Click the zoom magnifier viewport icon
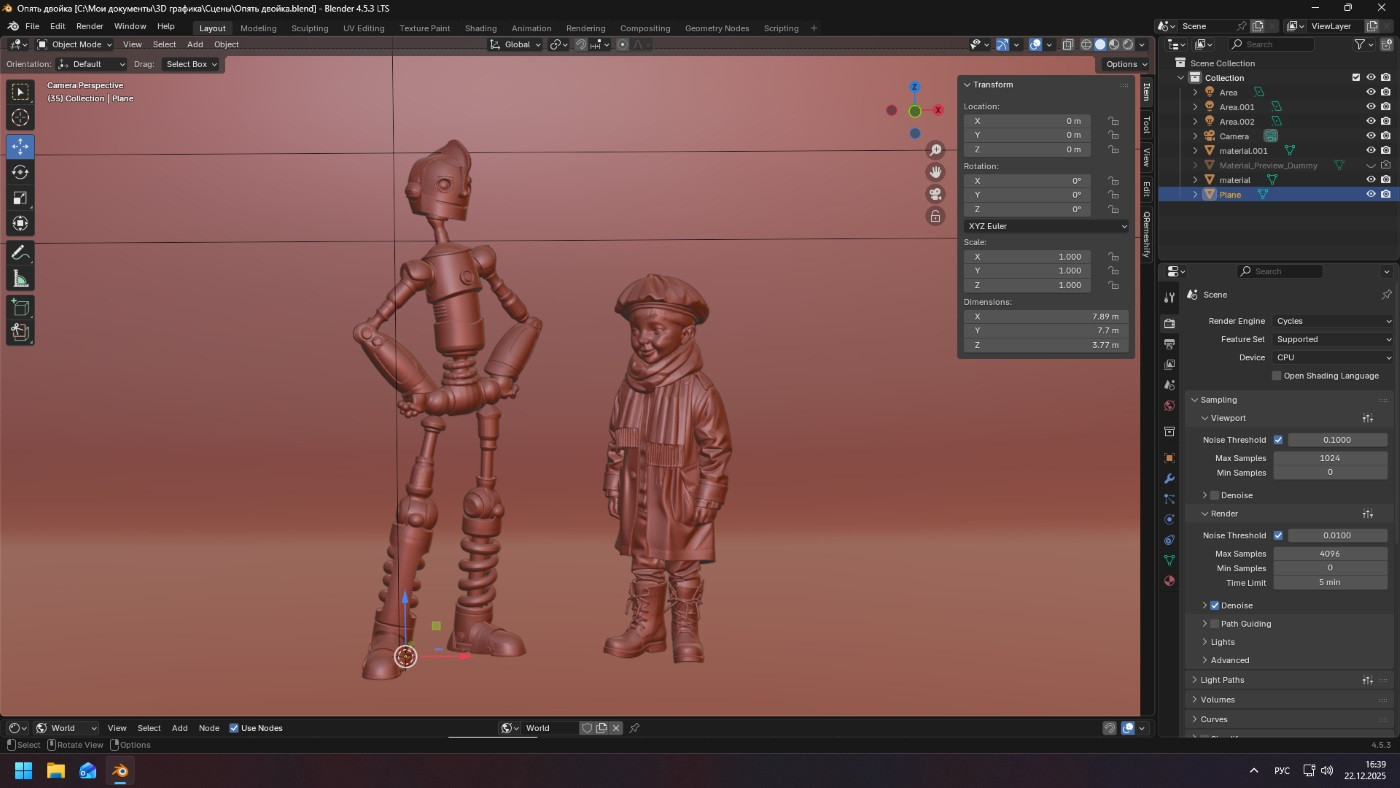This screenshot has width=1400, height=788. 935,150
